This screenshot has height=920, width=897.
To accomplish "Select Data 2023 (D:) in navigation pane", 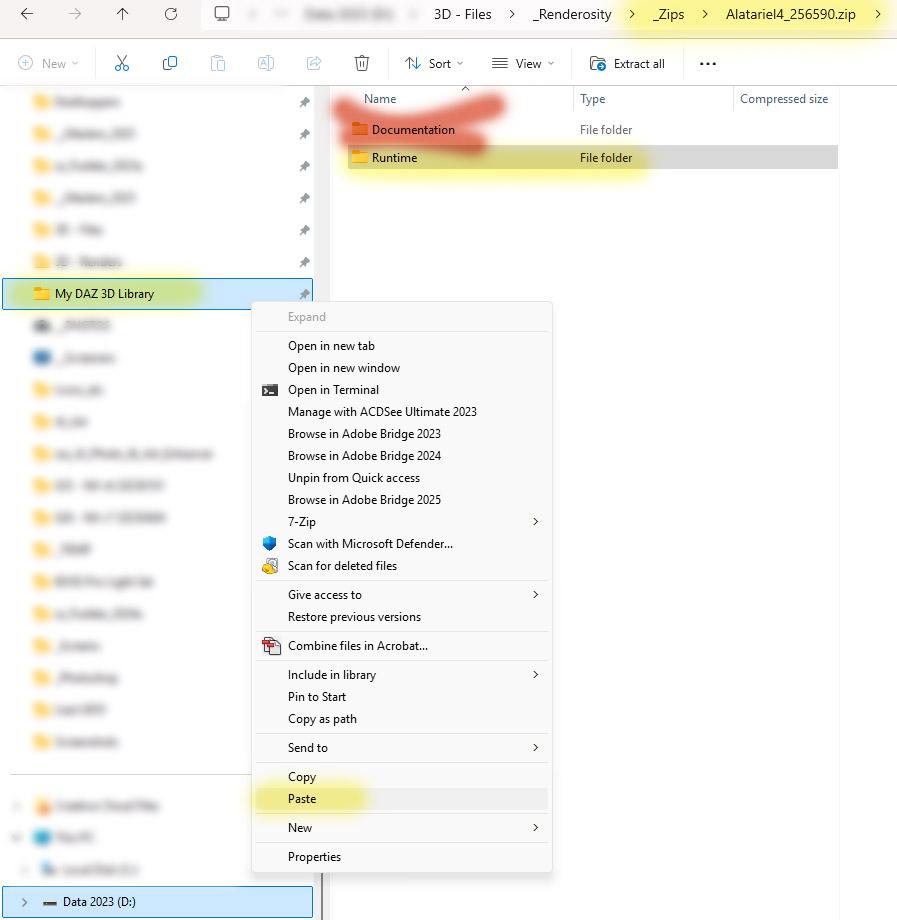I will pyautogui.click(x=157, y=902).
